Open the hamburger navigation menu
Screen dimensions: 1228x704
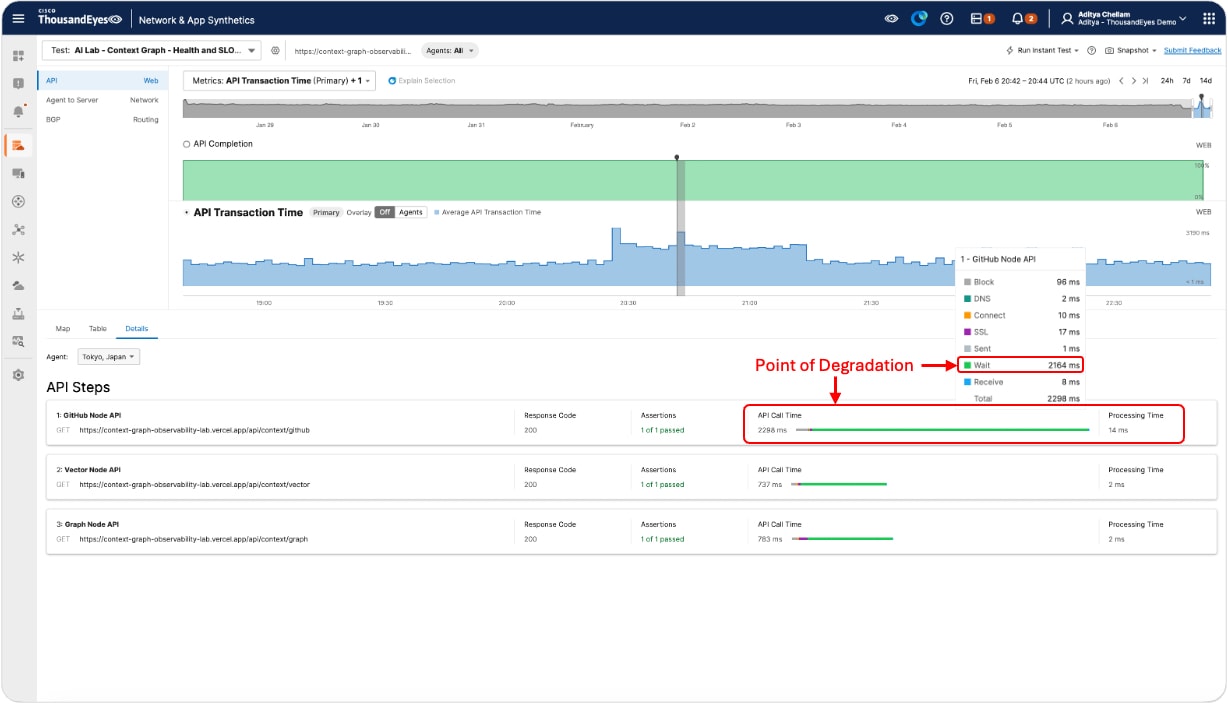tap(18, 19)
